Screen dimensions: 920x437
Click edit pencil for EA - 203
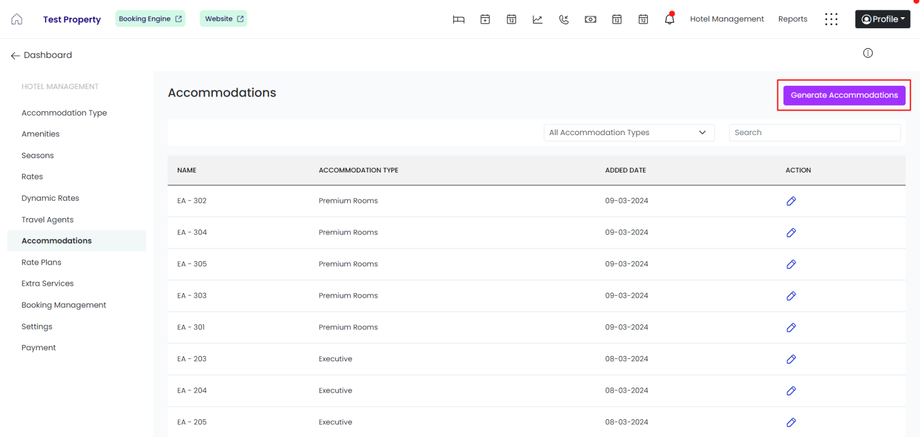tap(791, 359)
